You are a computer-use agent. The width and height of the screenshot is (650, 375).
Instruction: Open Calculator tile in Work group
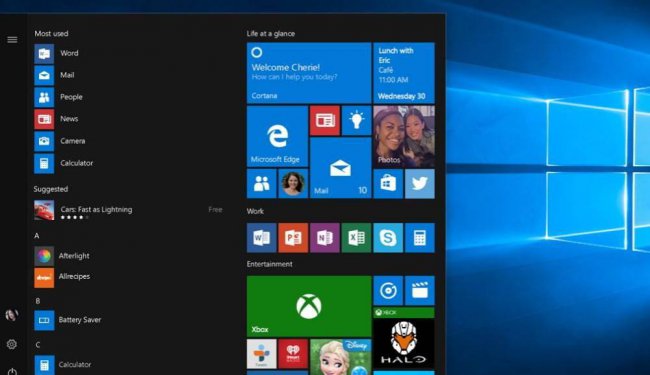(420, 238)
